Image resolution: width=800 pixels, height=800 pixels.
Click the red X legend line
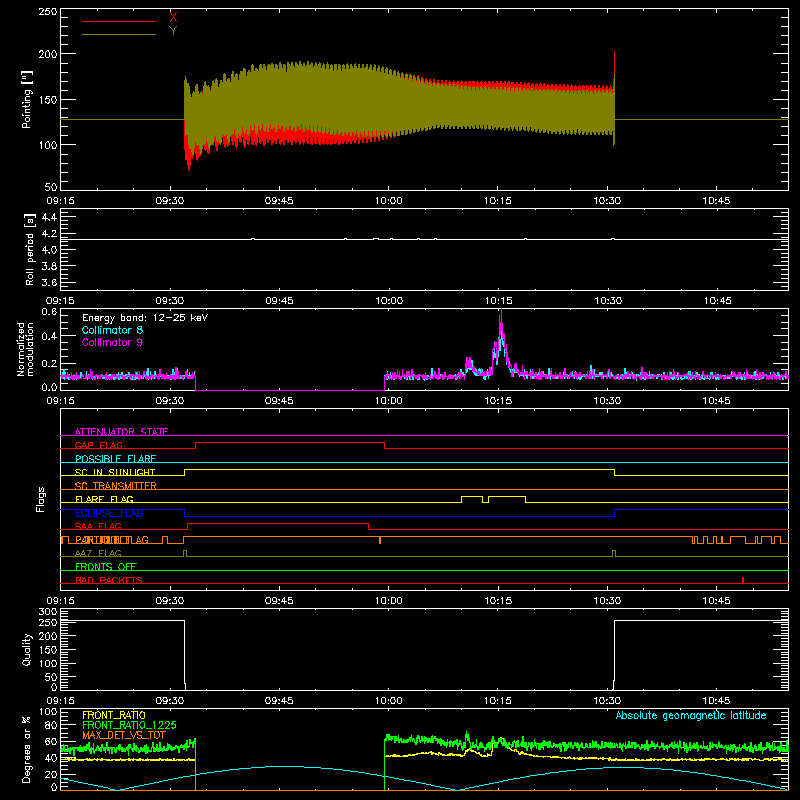[x=119, y=21]
